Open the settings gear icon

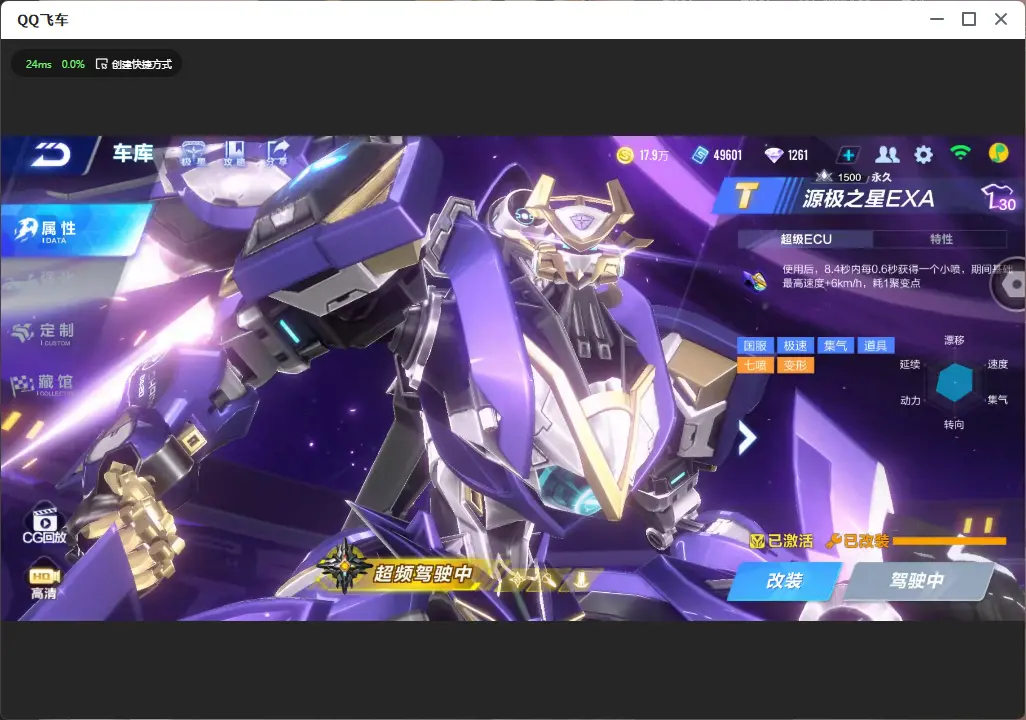pyautogui.click(x=923, y=155)
